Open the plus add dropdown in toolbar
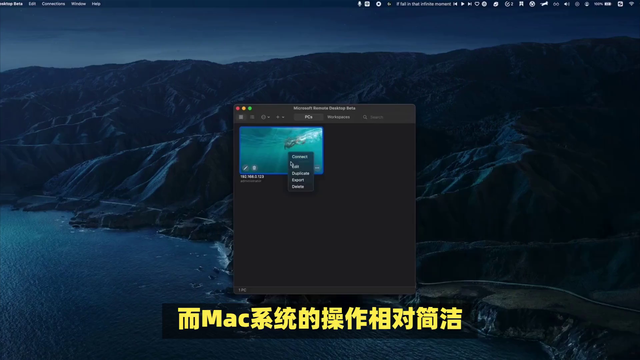This screenshot has height=360, width=640. point(280,117)
